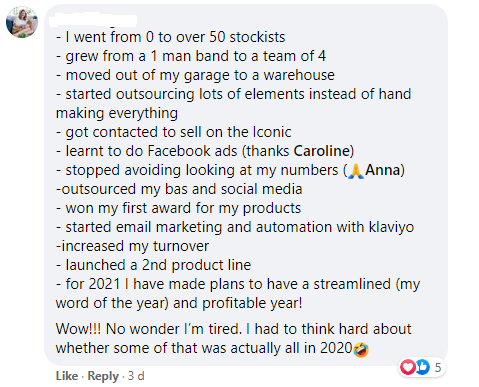This screenshot has width=479, height=387.
Task: Click the 'Wow!!! No wonder I'm tired' paragraph
Action: point(233,338)
